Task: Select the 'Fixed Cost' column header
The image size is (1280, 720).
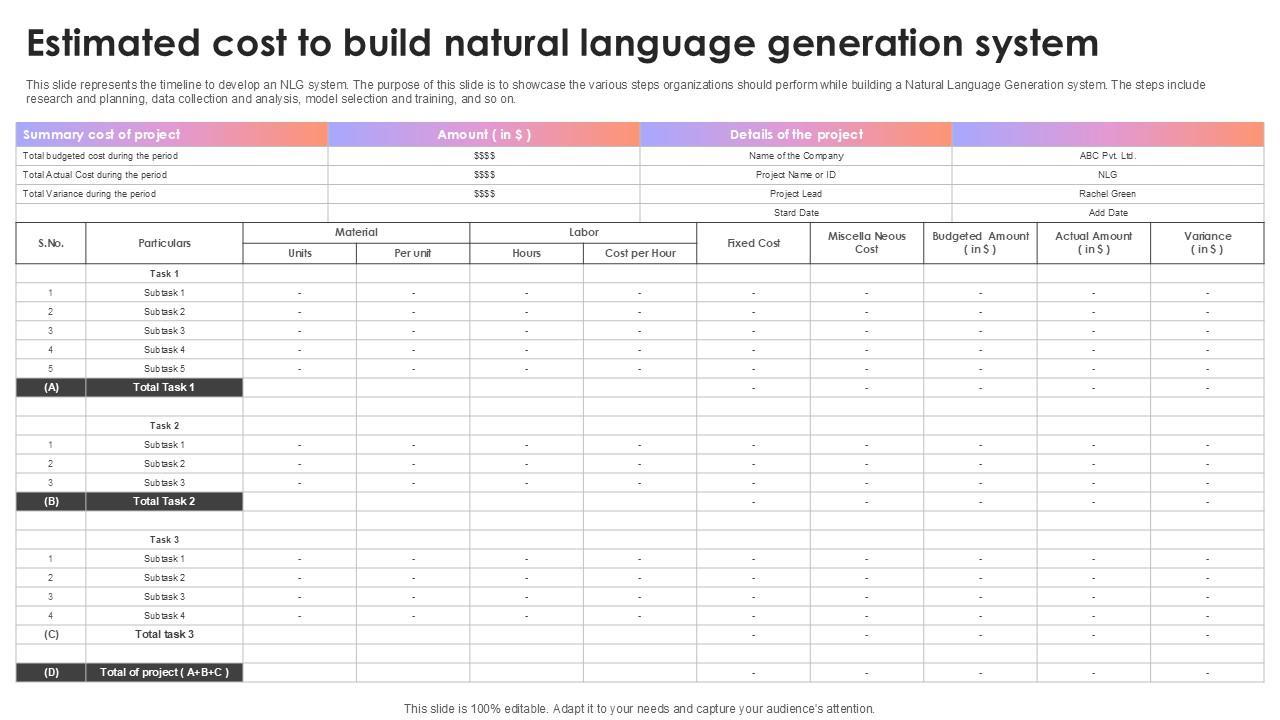Action: [x=753, y=243]
